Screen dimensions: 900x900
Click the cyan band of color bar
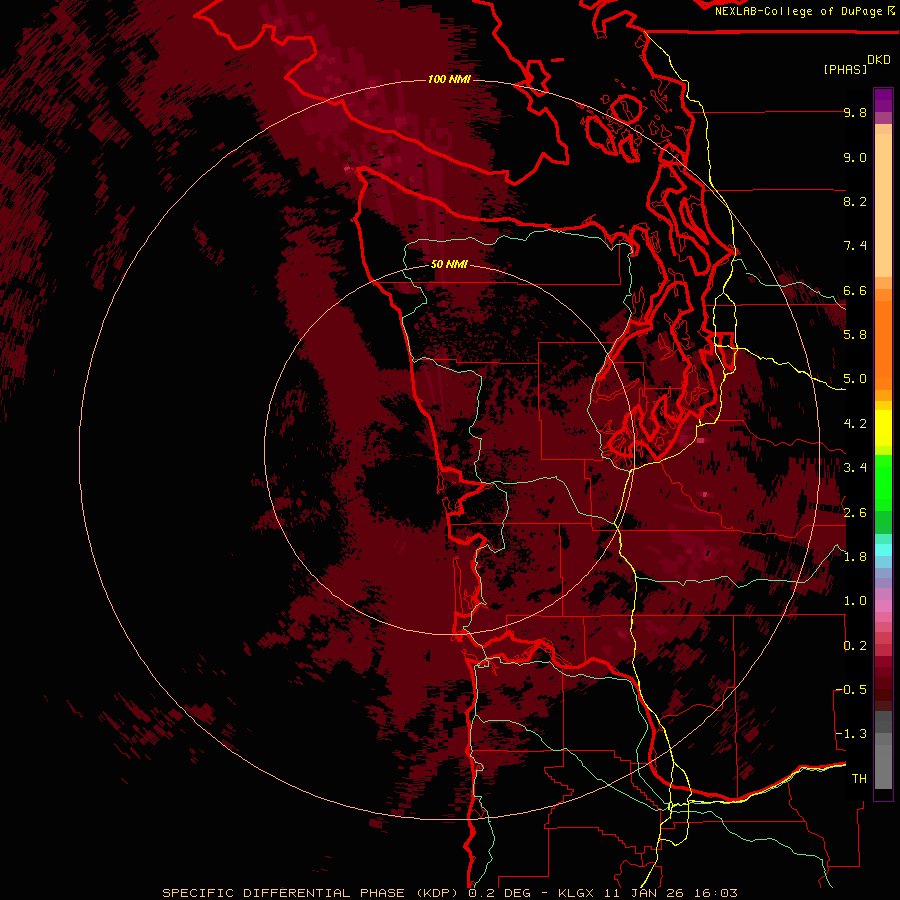(x=883, y=549)
